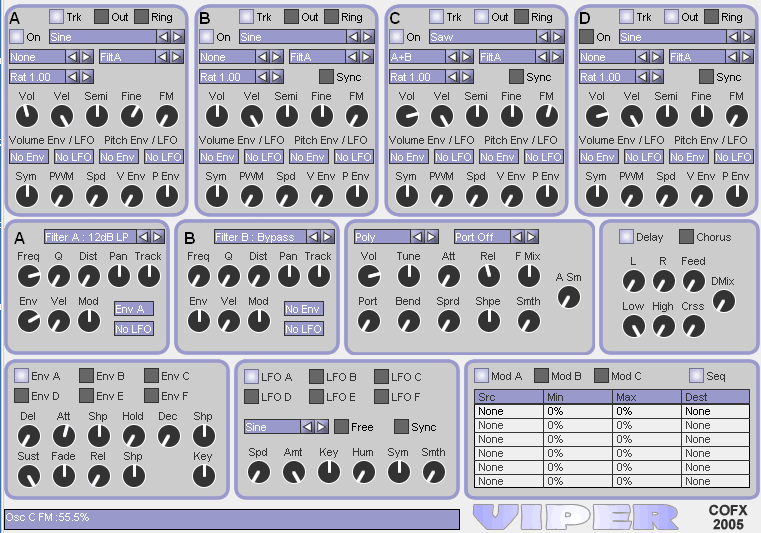This screenshot has width=761, height=533.
Task: Click the DMix knob
Action: coord(724,301)
